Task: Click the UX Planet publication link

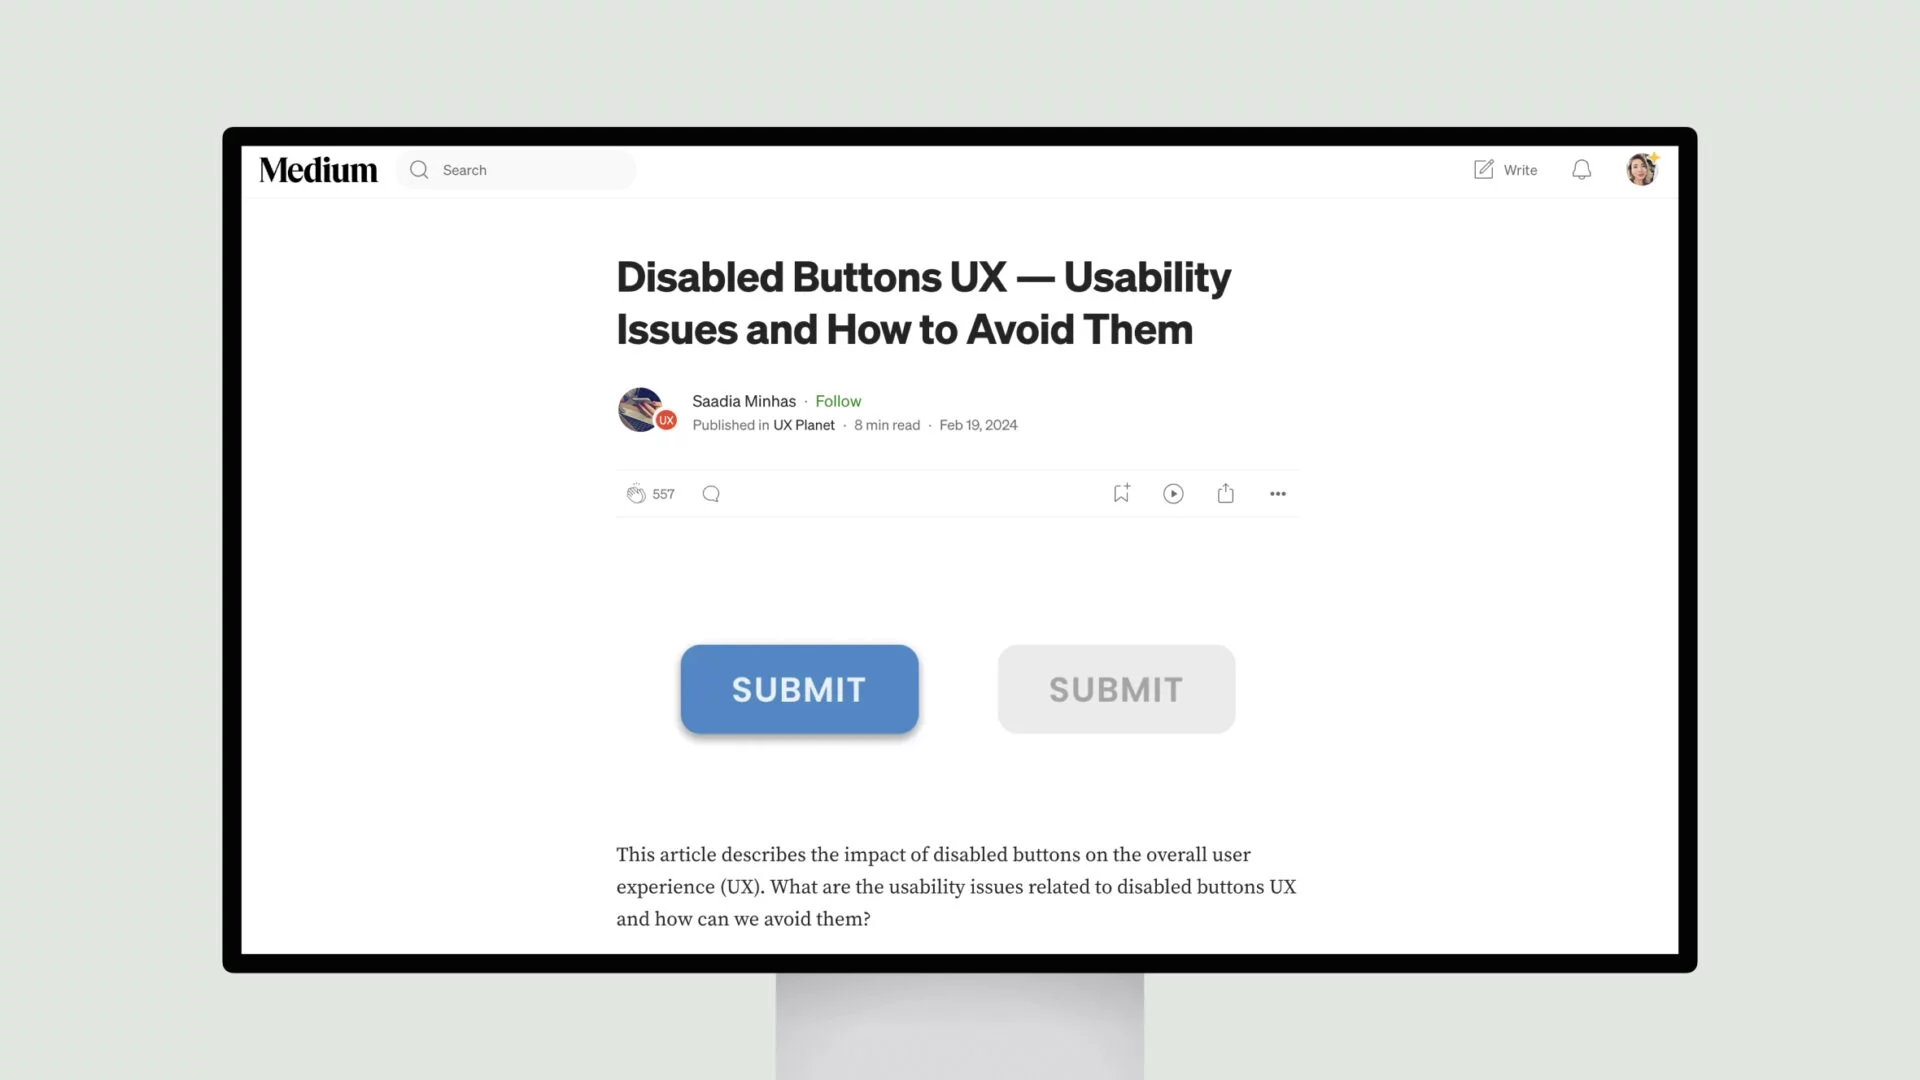Action: click(803, 425)
